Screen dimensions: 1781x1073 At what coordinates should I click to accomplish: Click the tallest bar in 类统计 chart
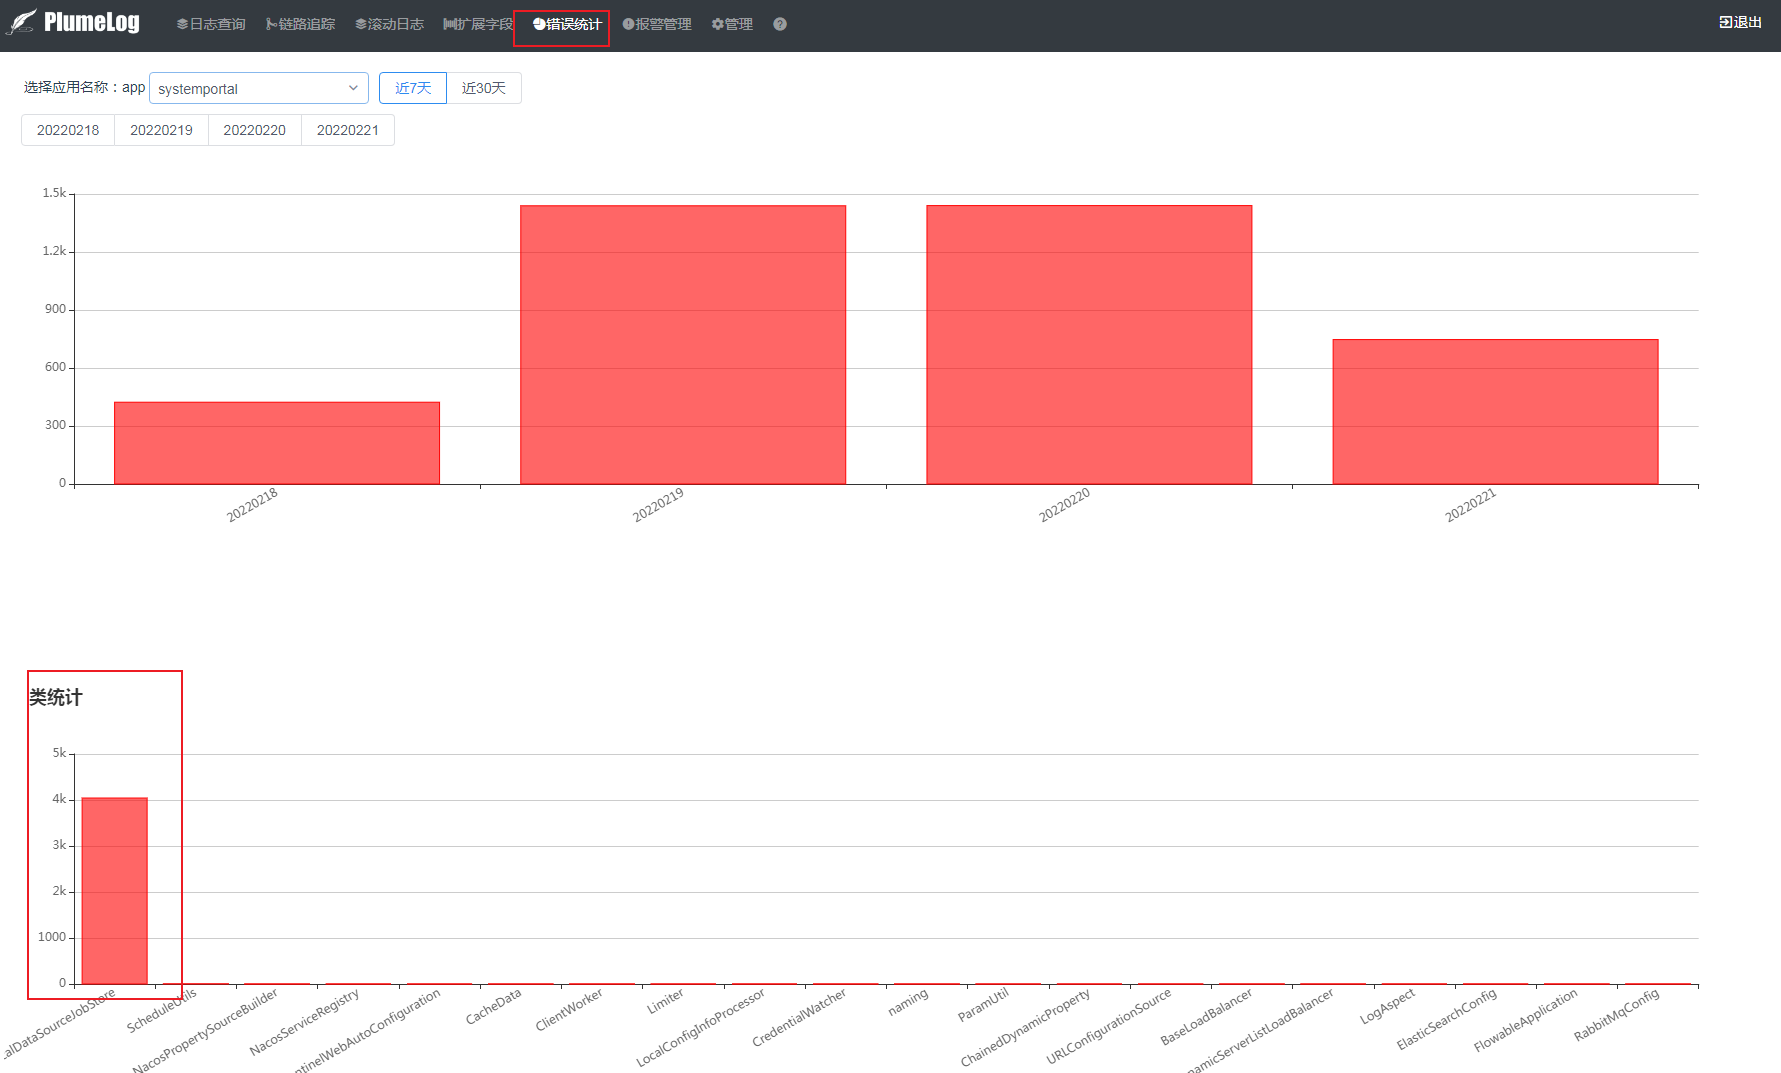[x=114, y=891]
